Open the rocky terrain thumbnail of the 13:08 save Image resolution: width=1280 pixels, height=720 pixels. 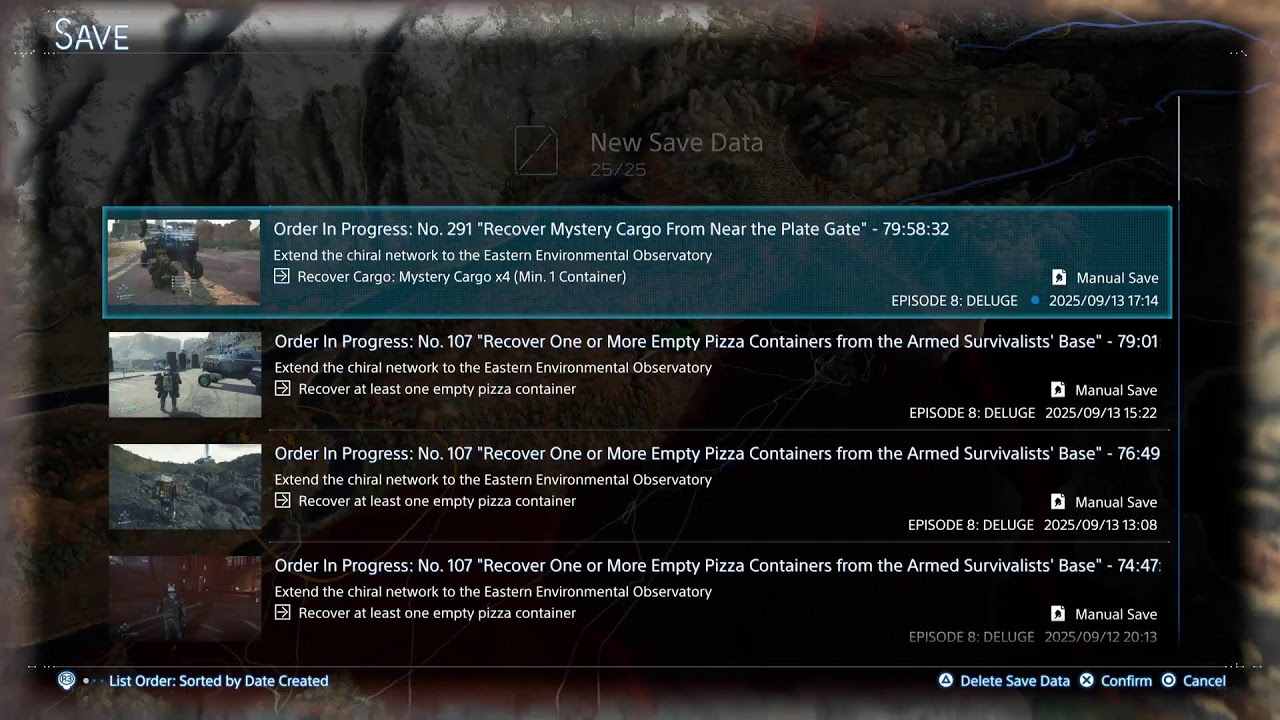point(185,487)
